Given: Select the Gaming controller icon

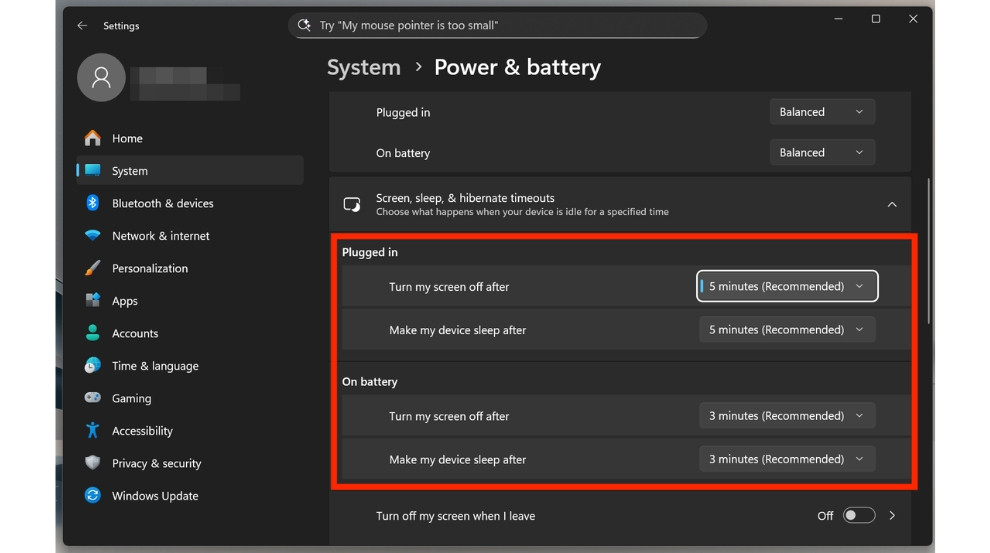Looking at the screenshot, I should click(x=93, y=398).
